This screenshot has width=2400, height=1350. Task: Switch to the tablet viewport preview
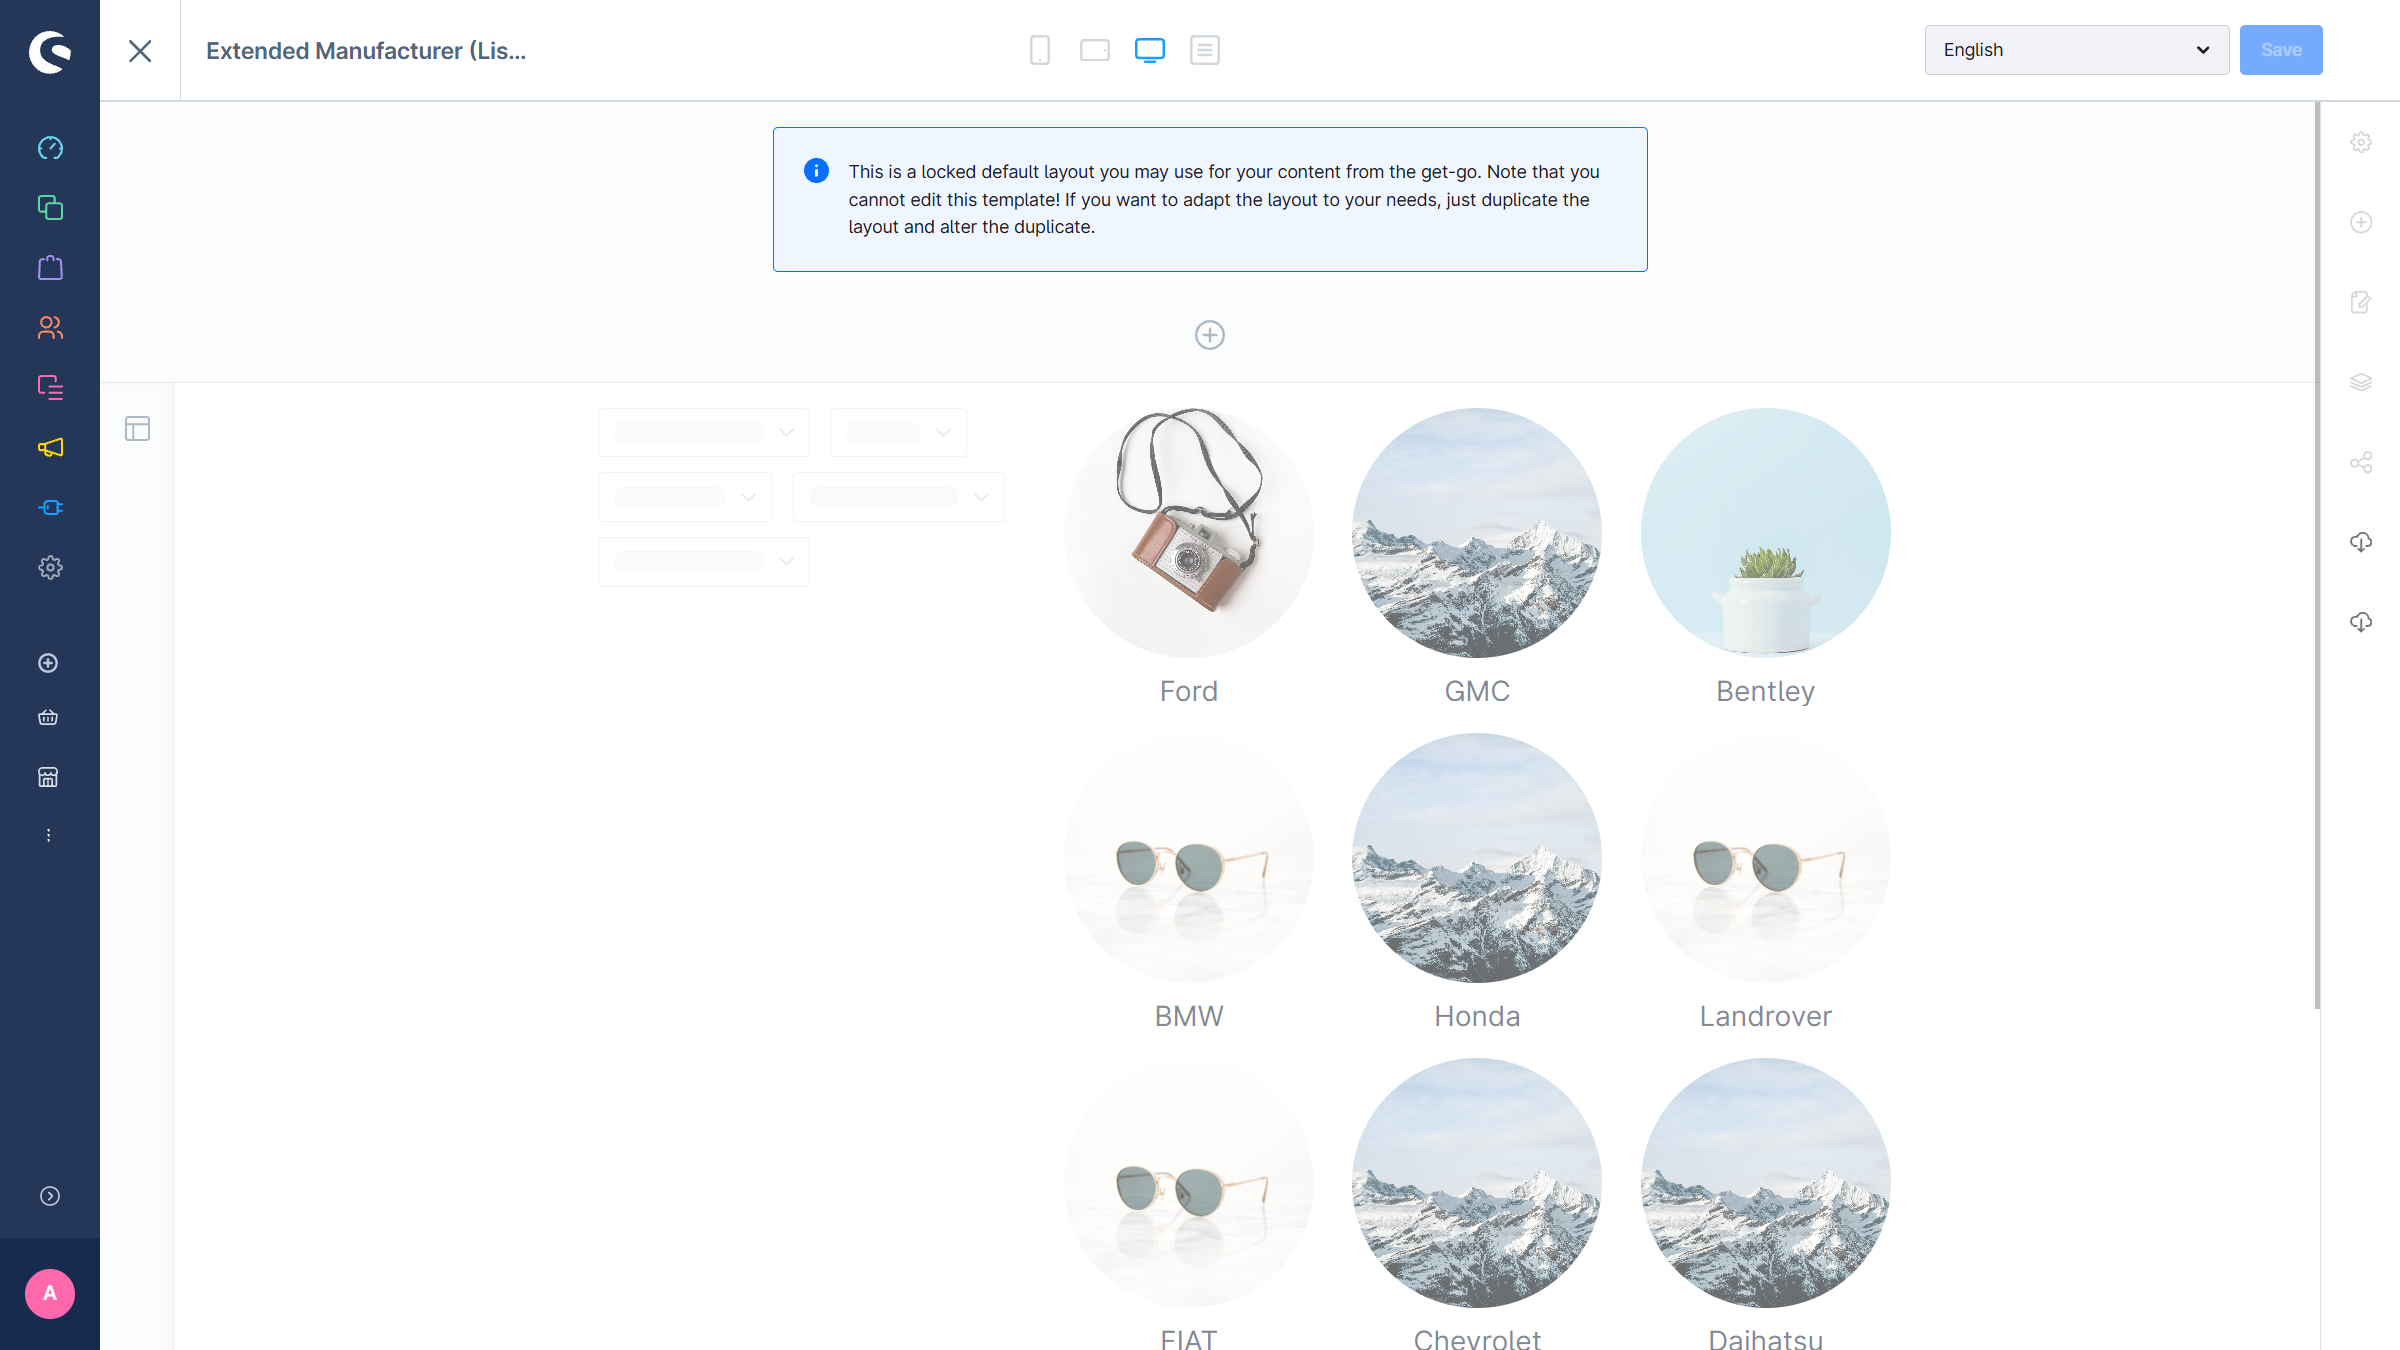coord(1095,50)
